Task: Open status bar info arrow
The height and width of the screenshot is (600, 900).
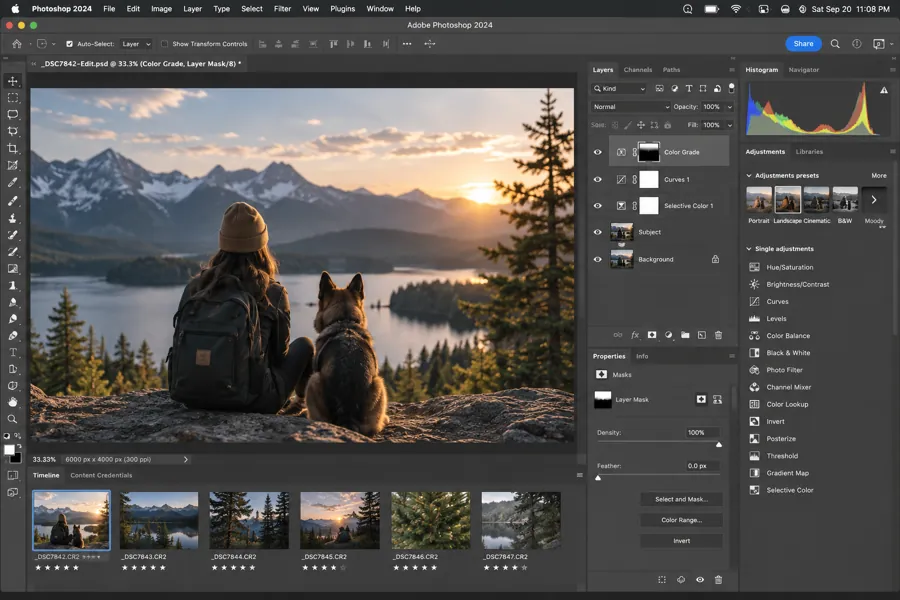Action: (185, 459)
